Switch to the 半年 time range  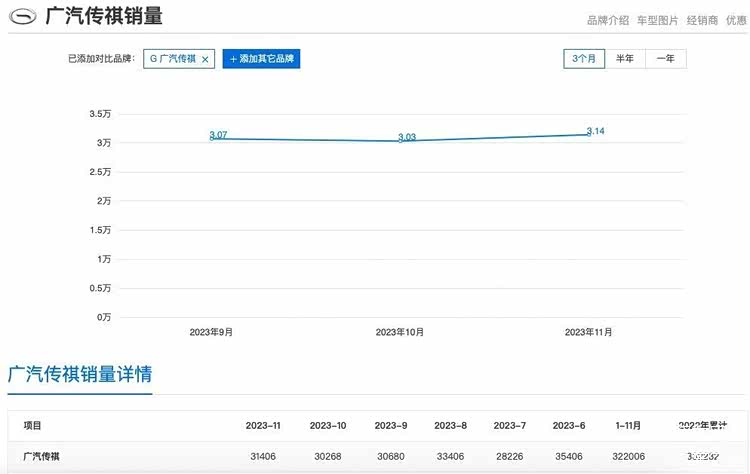coord(625,59)
